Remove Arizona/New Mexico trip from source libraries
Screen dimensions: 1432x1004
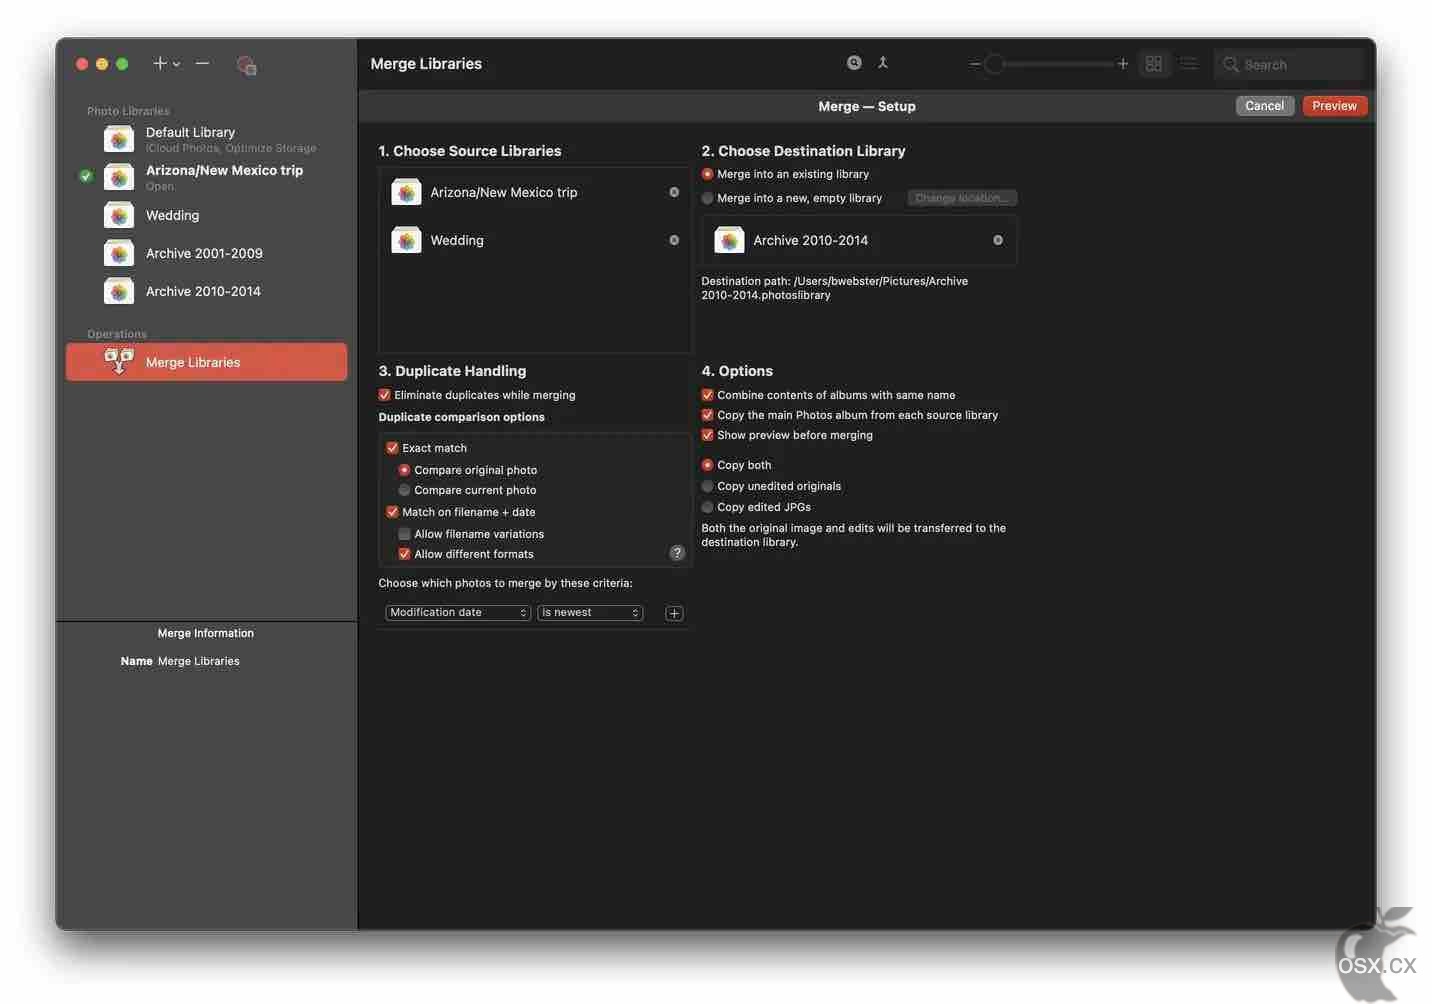pos(674,192)
